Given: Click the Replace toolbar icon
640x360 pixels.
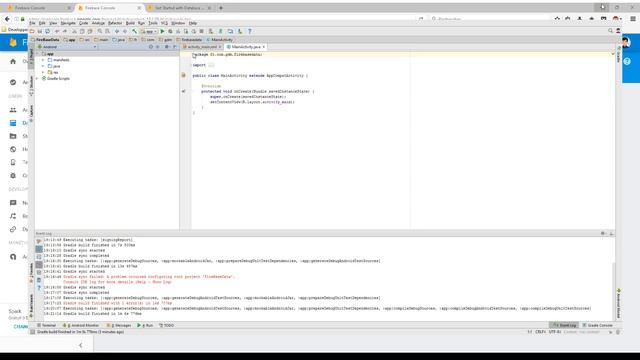Looking at the screenshot, I should 107,31.
